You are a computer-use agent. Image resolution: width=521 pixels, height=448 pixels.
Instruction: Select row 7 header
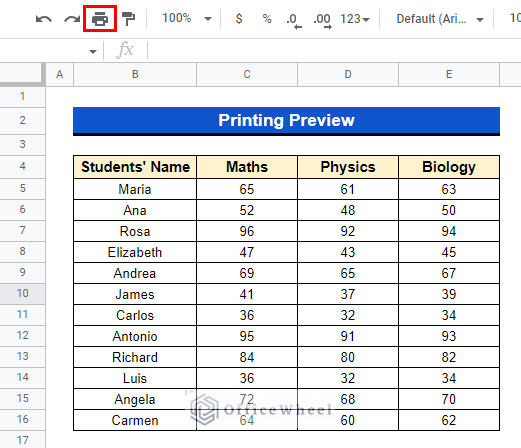pyautogui.click(x=22, y=230)
